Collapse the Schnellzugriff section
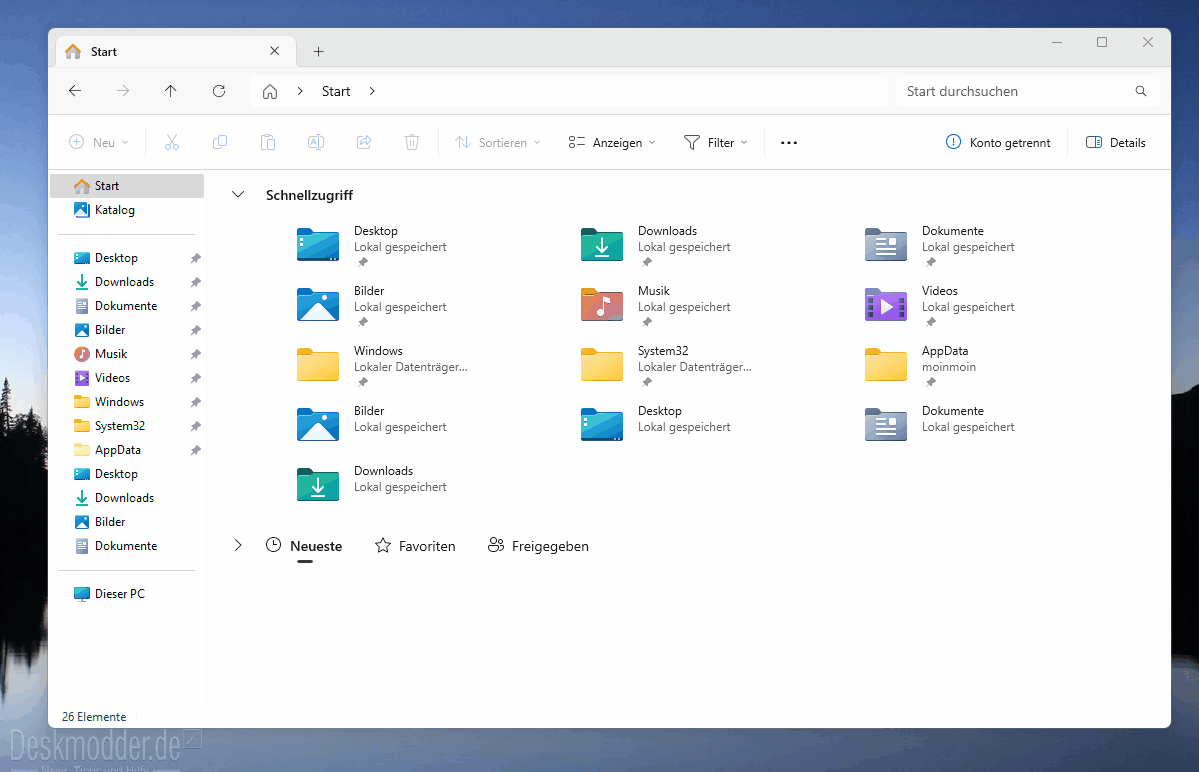This screenshot has width=1199, height=772. pyautogui.click(x=238, y=195)
